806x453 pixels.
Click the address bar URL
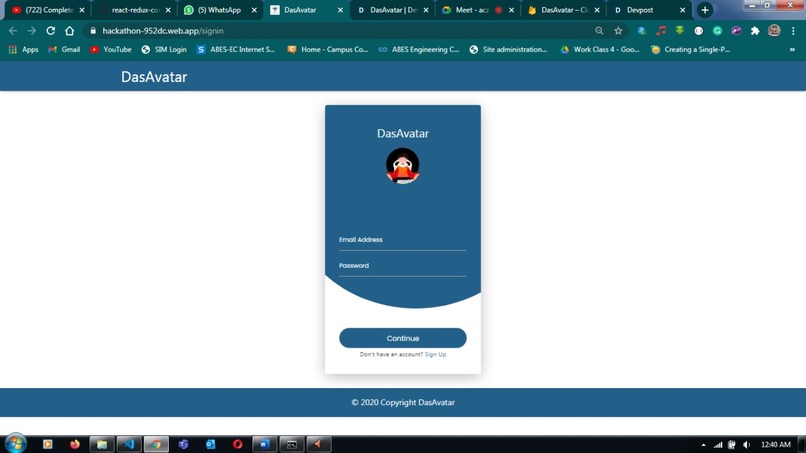click(163, 31)
